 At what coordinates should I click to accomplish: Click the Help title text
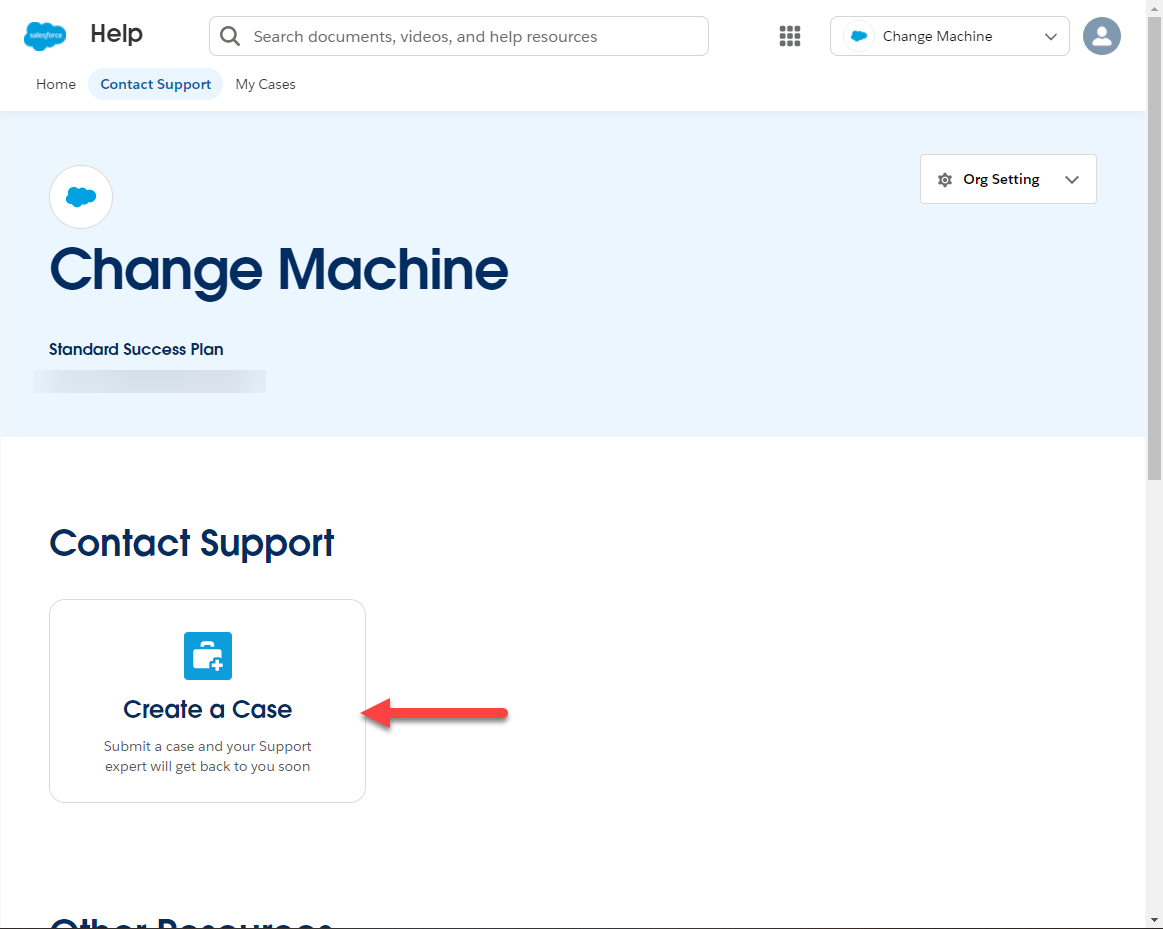116,33
